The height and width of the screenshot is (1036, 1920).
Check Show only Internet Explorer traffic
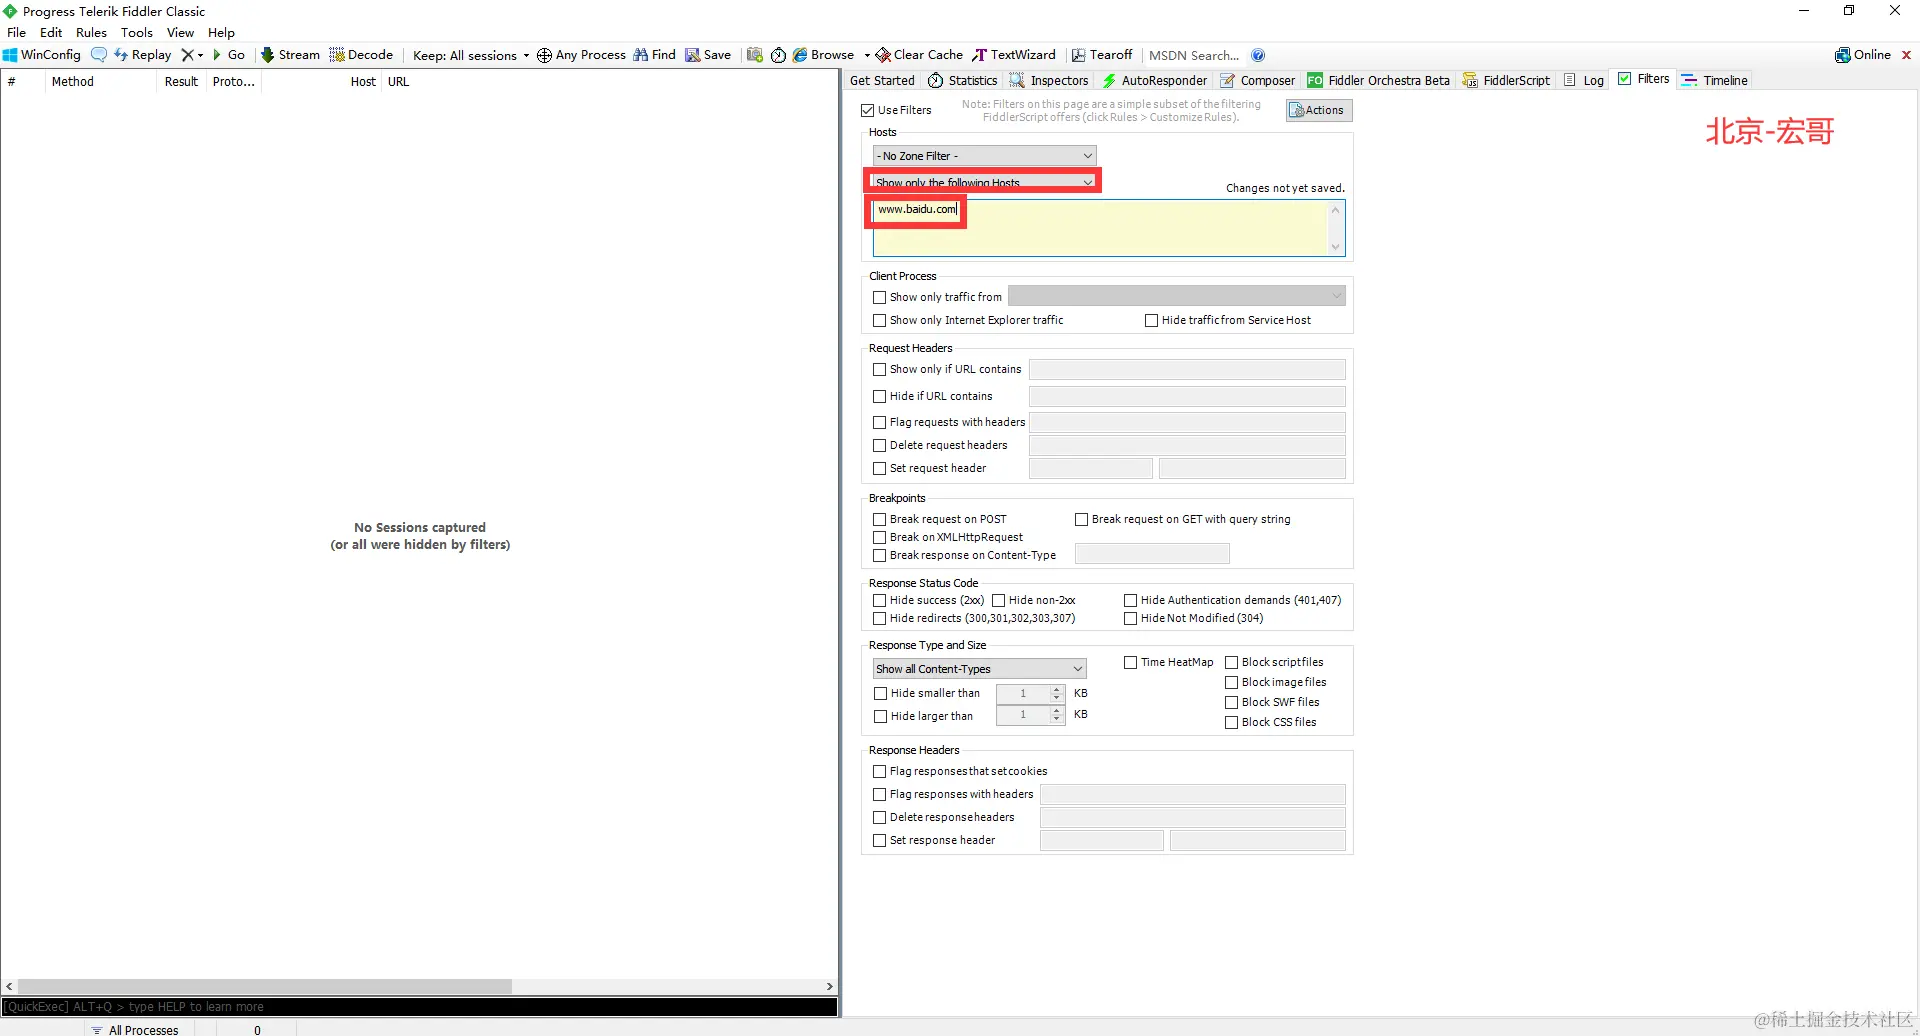pos(880,320)
